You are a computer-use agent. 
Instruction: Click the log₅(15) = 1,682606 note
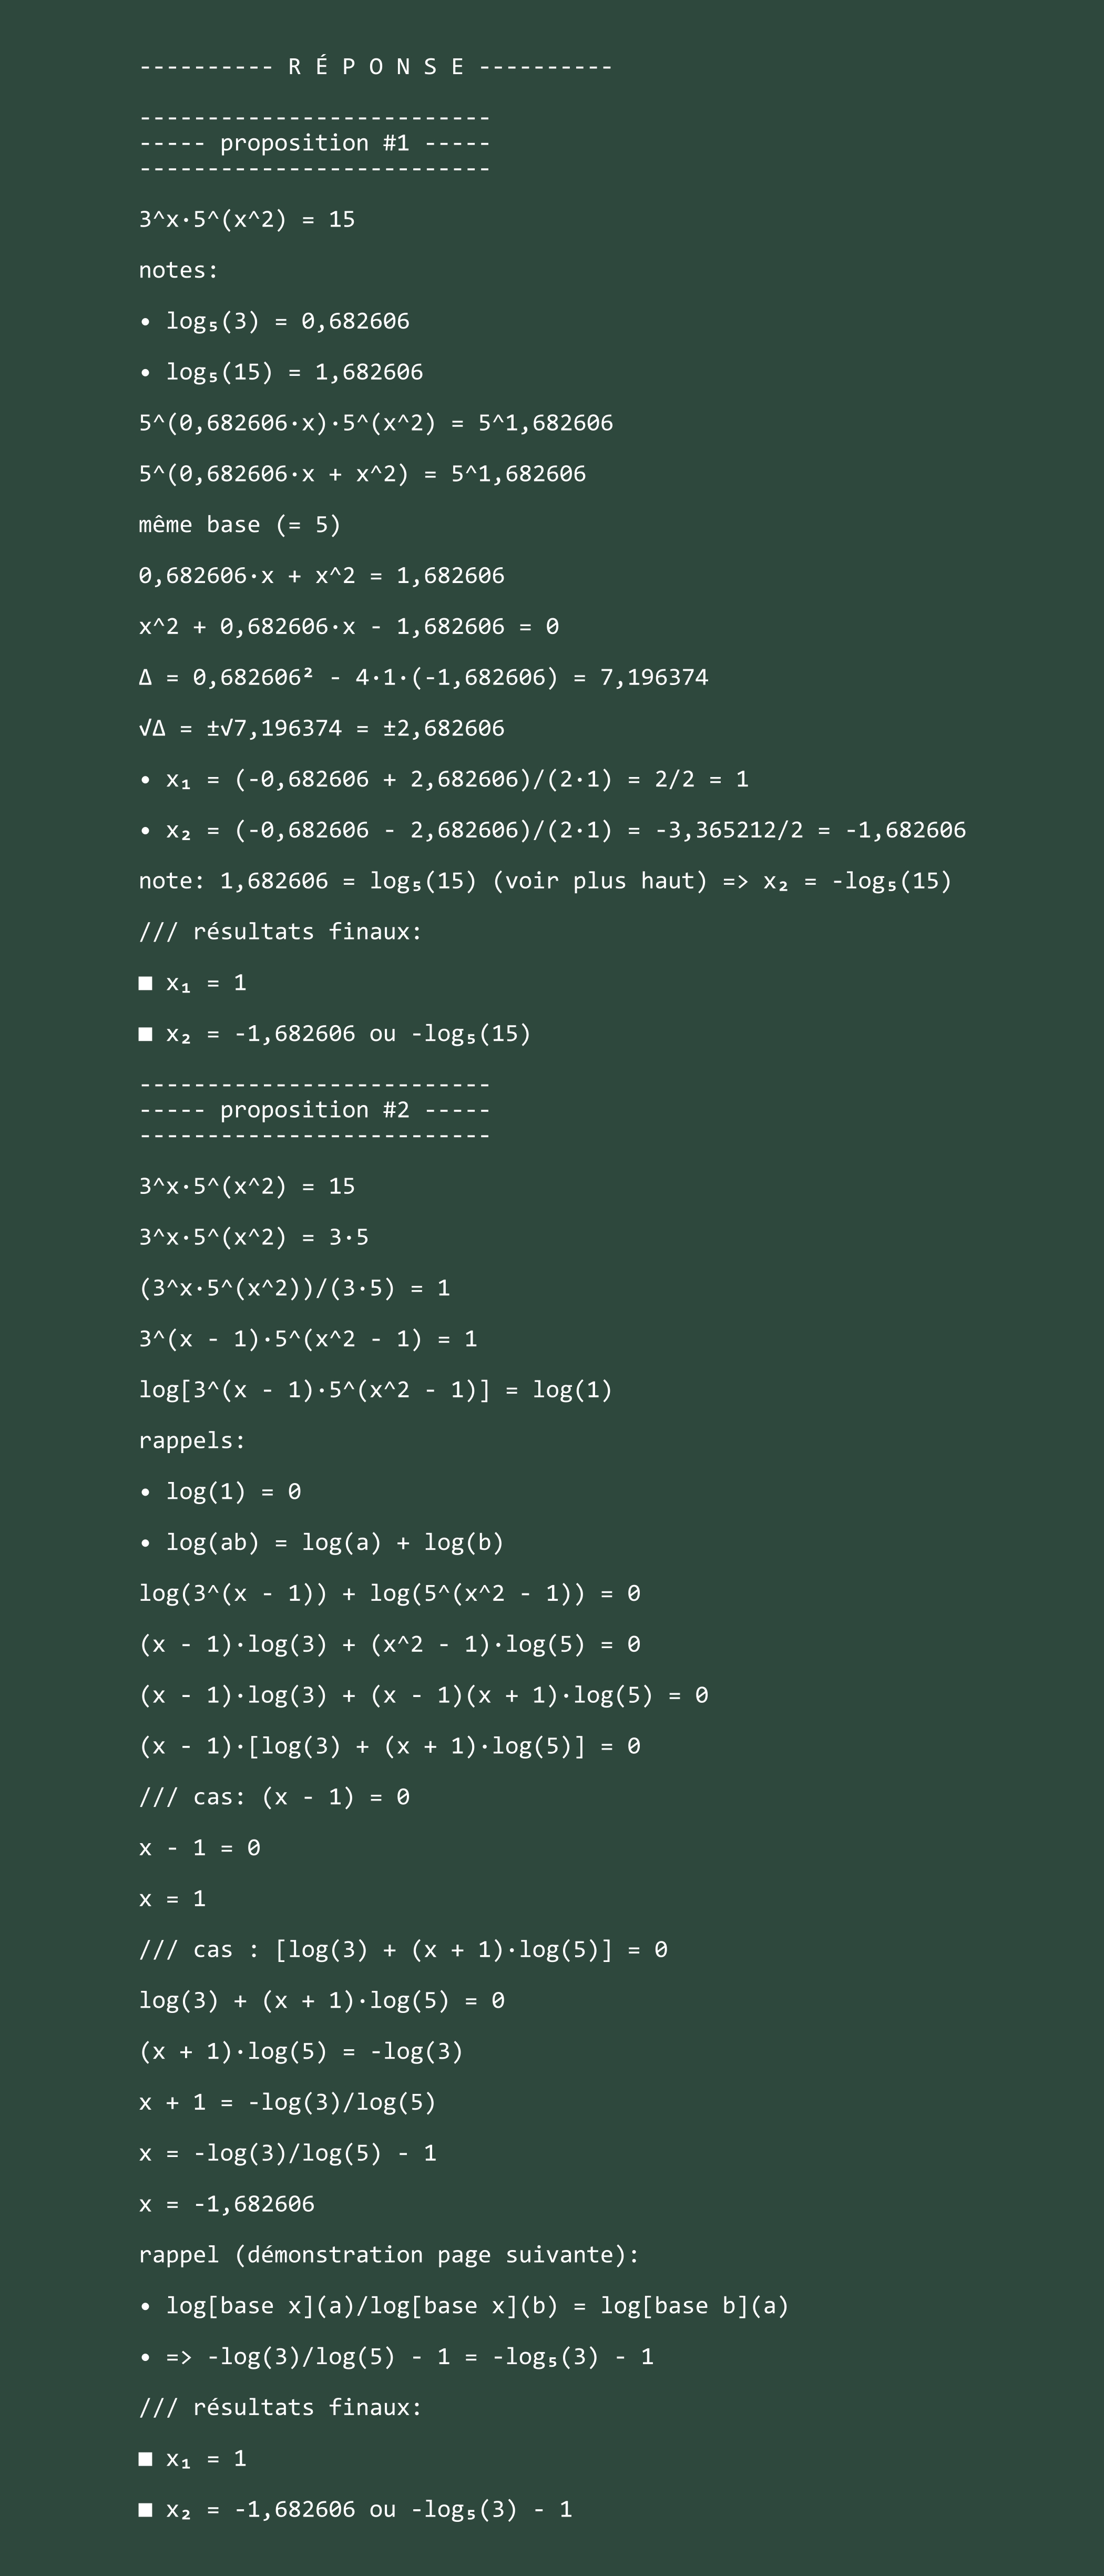[x=282, y=372]
